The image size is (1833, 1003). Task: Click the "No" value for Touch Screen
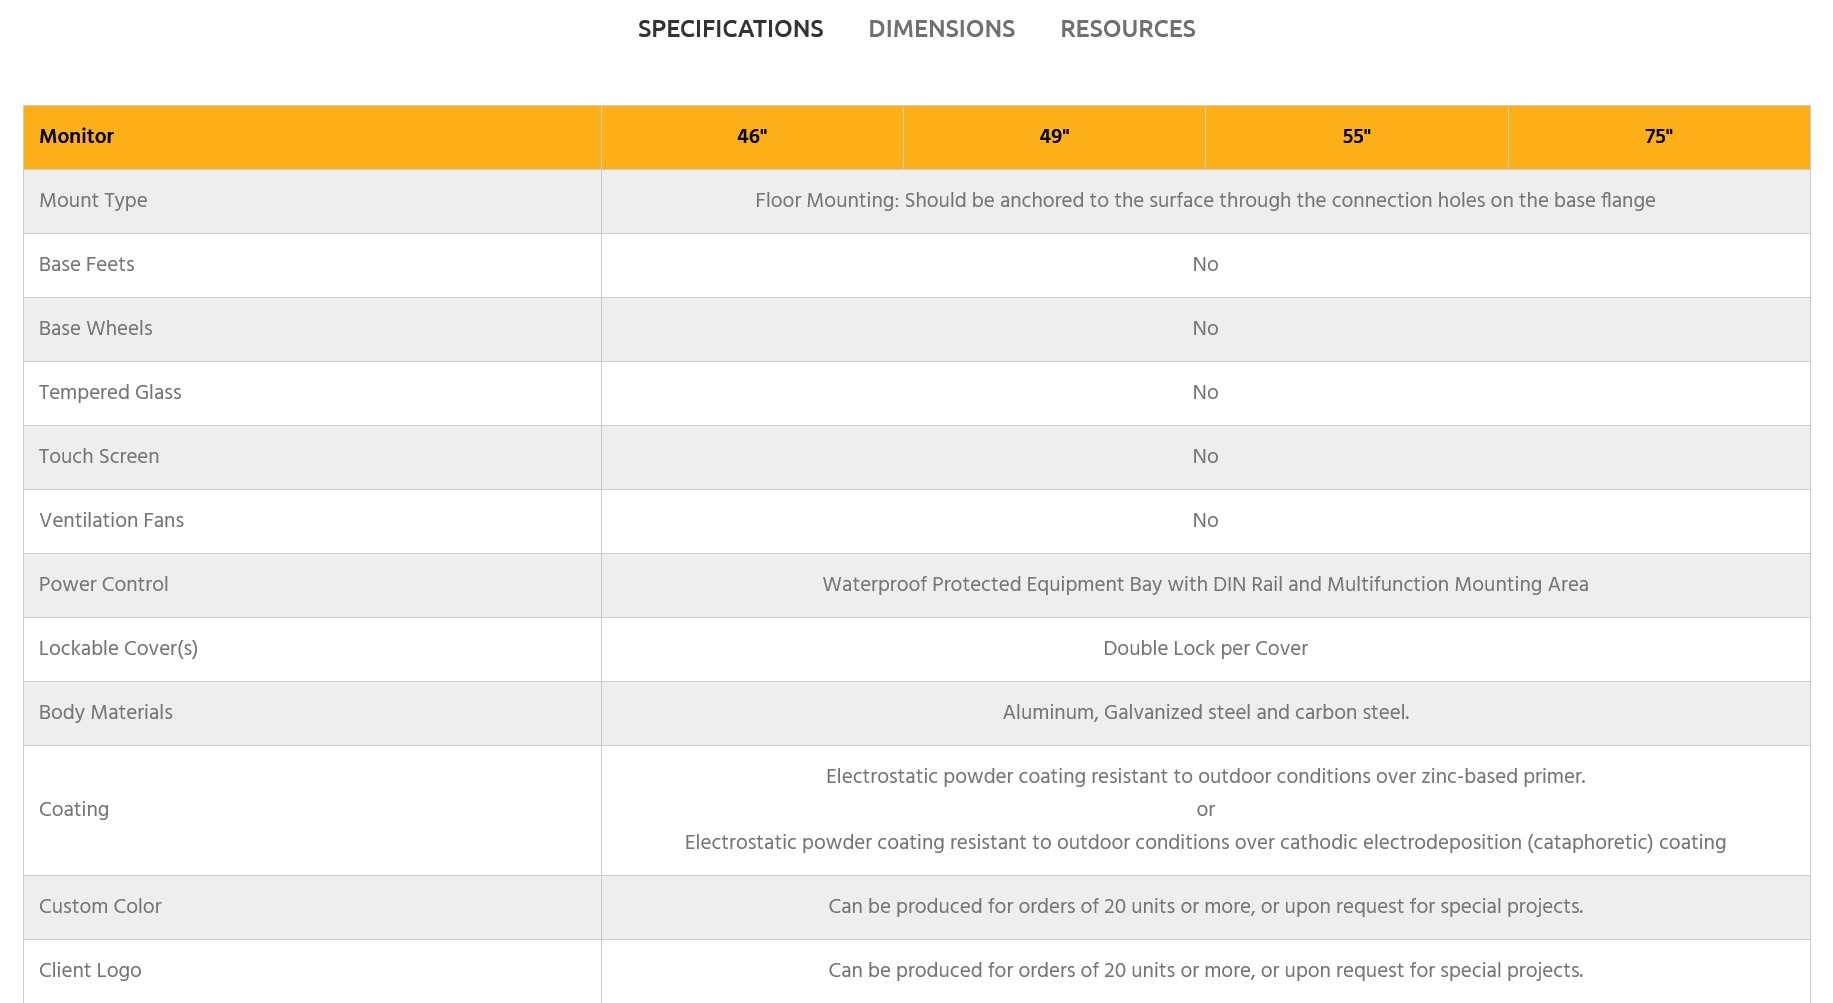[x=1205, y=457]
